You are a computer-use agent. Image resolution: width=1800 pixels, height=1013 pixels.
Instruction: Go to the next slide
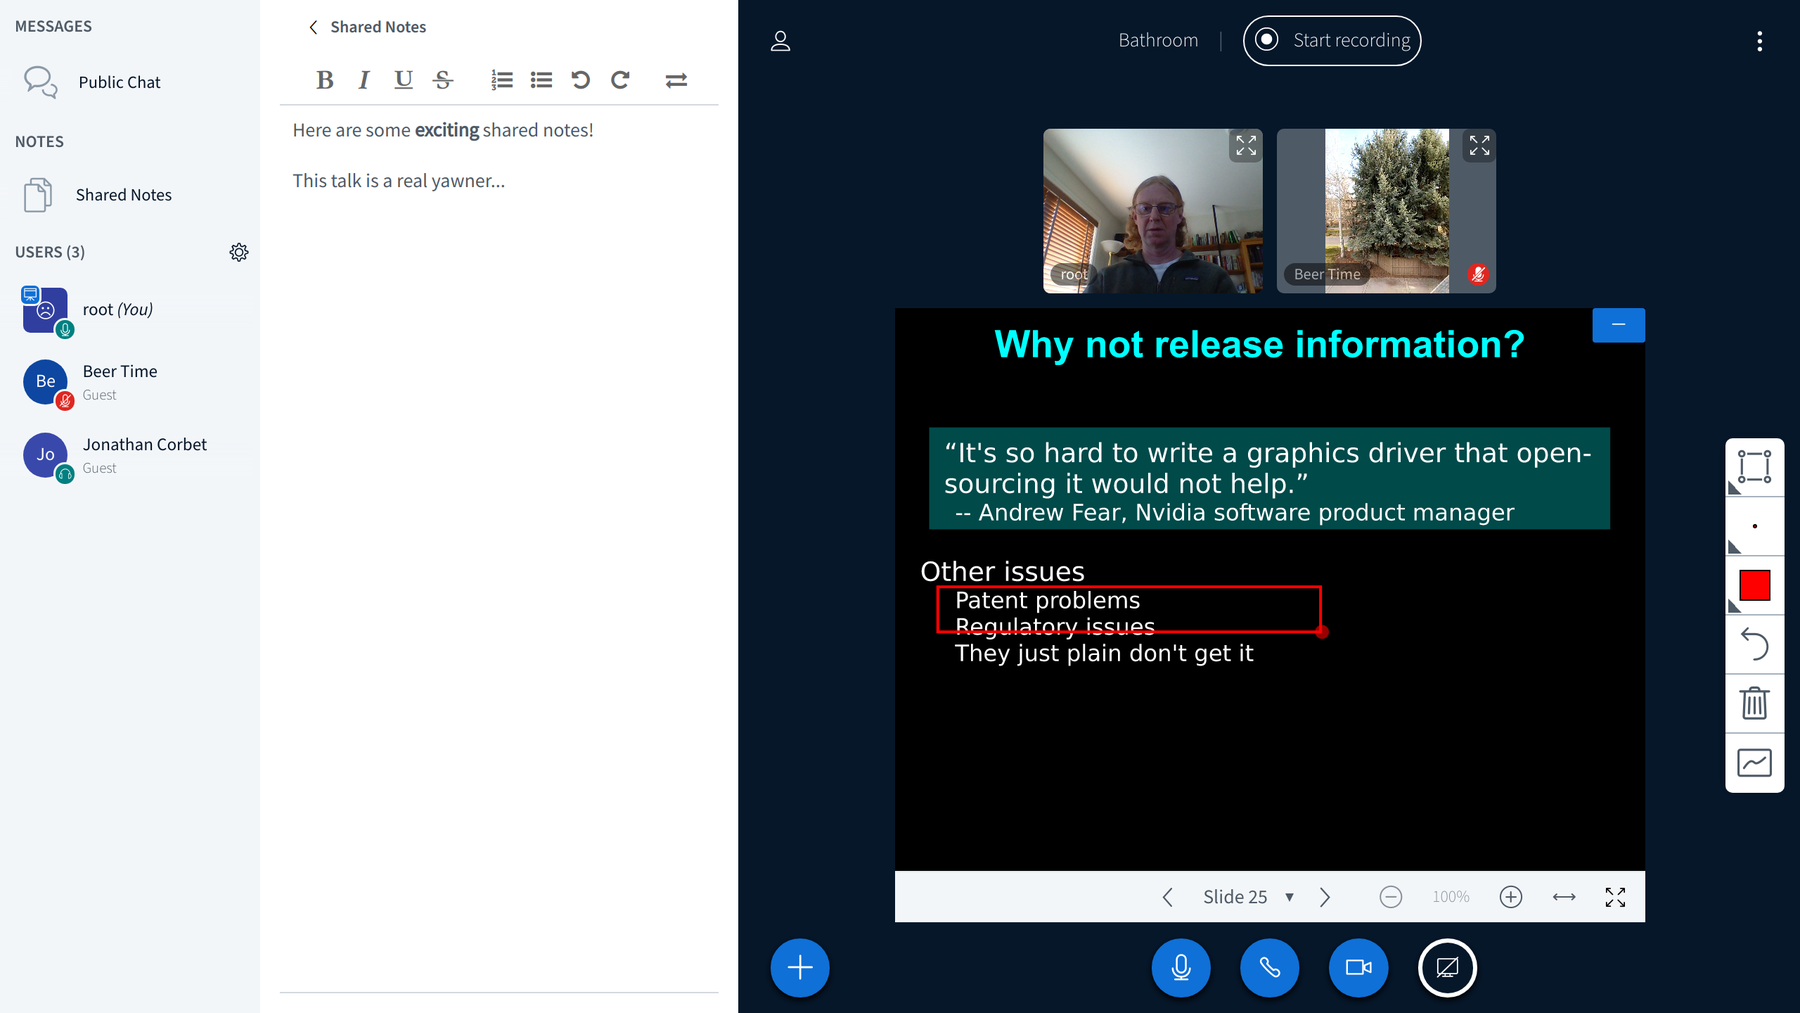[x=1325, y=897]
